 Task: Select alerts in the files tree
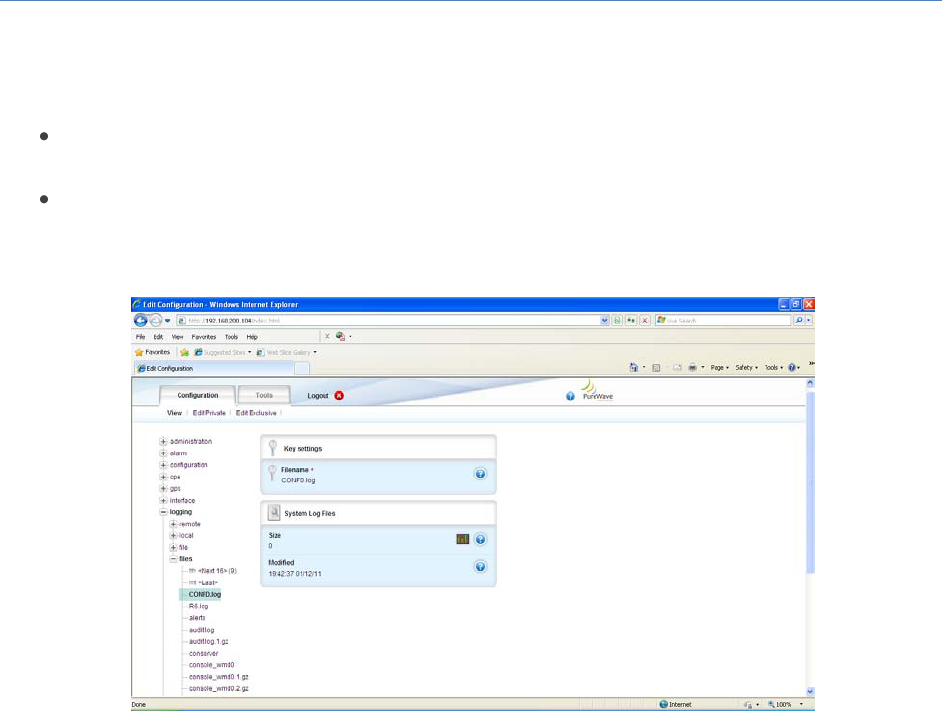click(x=197, y=618)
